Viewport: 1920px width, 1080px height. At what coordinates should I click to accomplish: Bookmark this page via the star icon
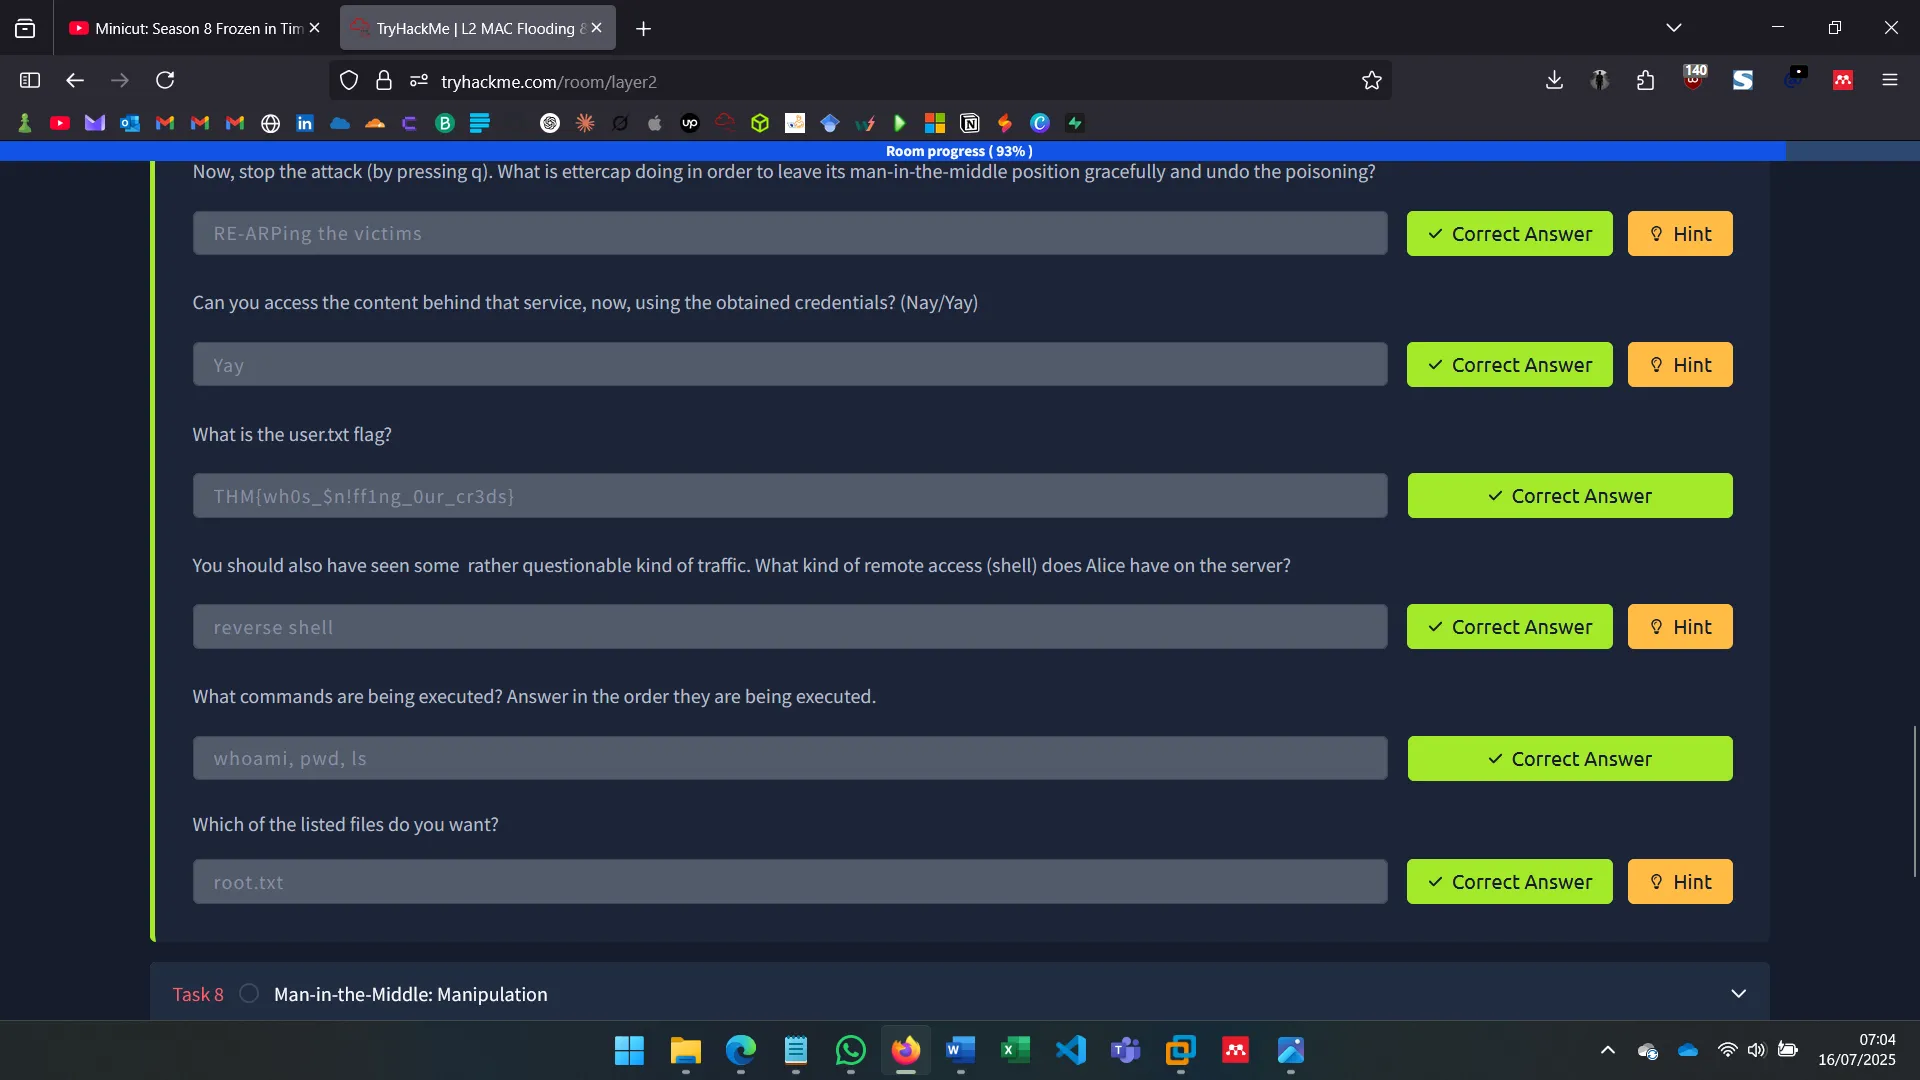[1372, 80]
